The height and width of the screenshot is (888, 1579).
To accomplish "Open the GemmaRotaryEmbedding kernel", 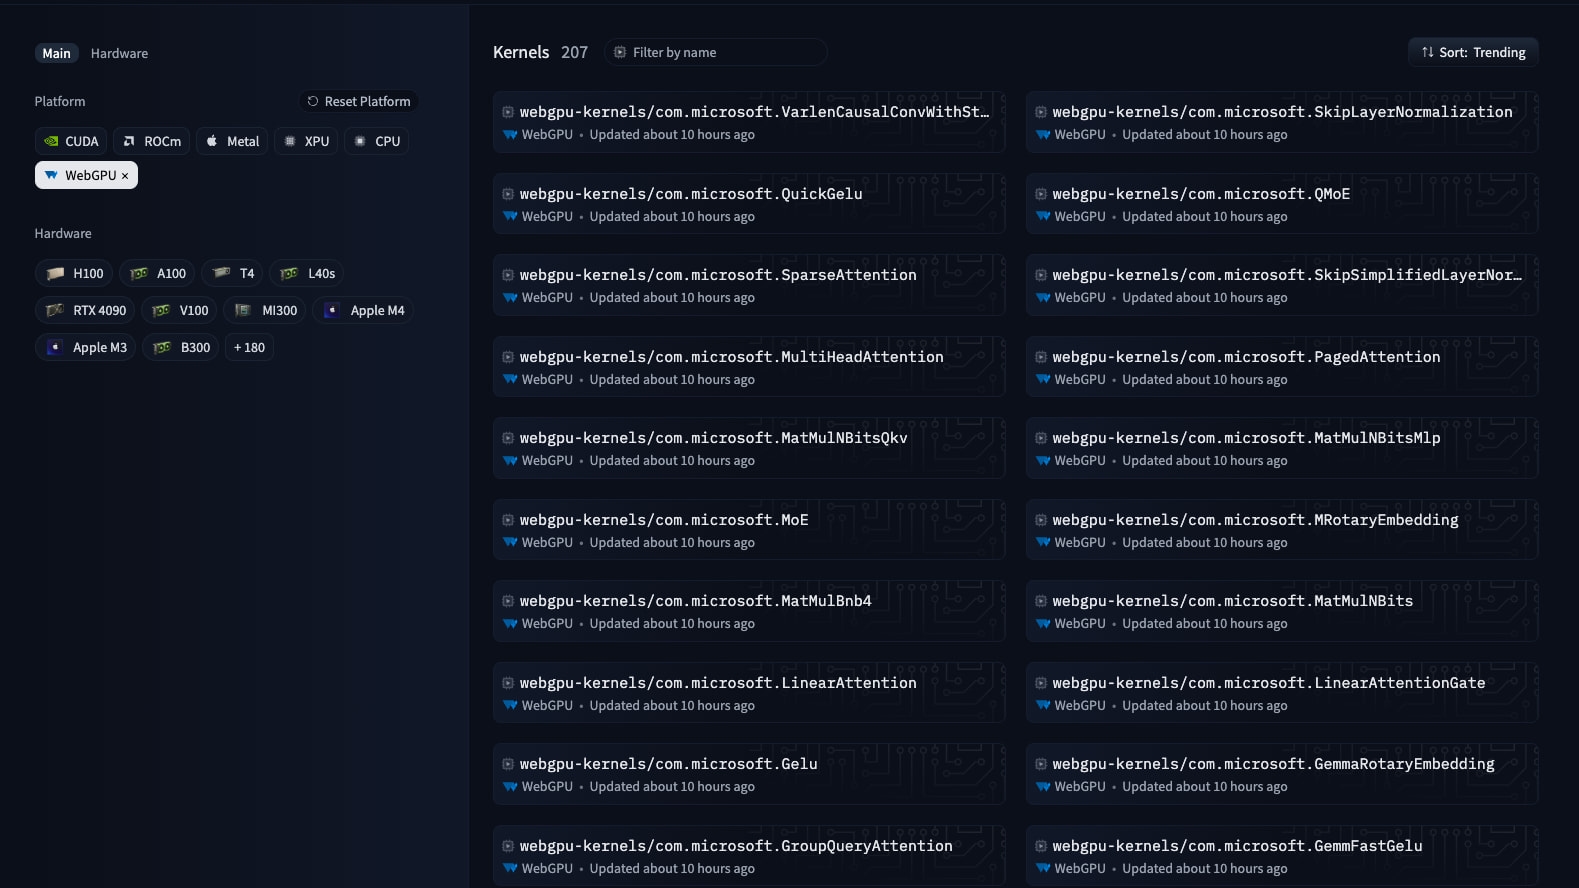I will (x=1282, y=774).
